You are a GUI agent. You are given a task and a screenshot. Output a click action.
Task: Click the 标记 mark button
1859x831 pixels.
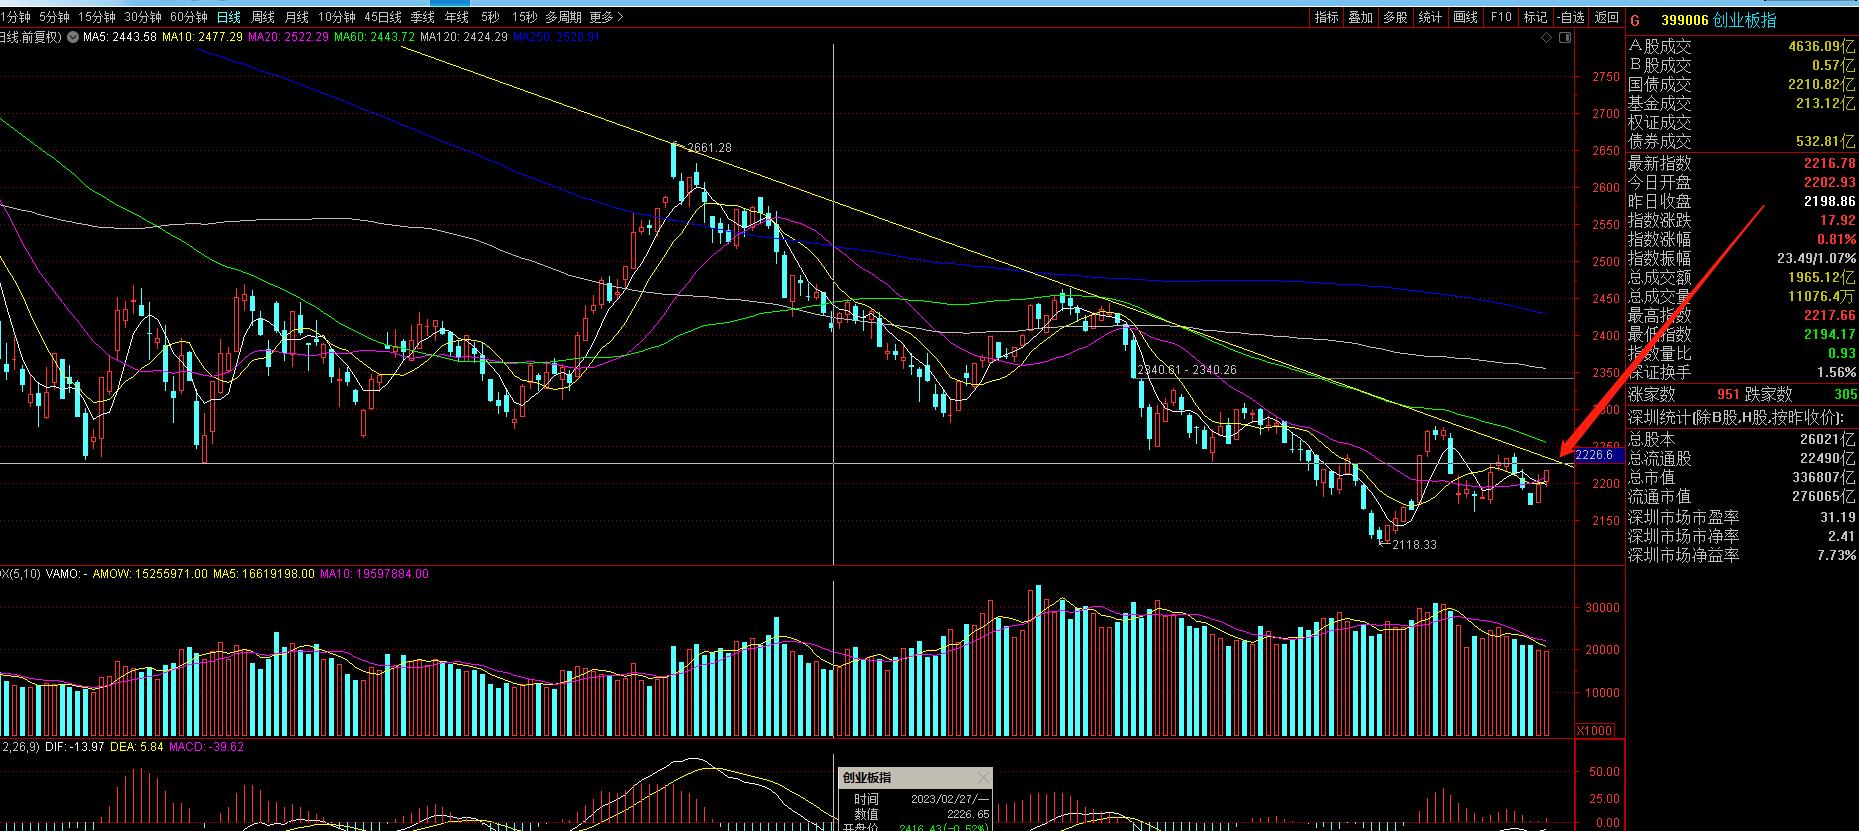click(x=1535, y=17)
